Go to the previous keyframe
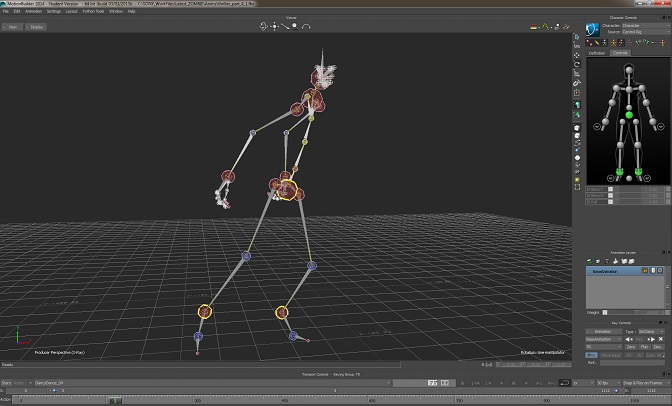This screenshot has width=672, height=406. pyautogui.click(x=629, y=339)
